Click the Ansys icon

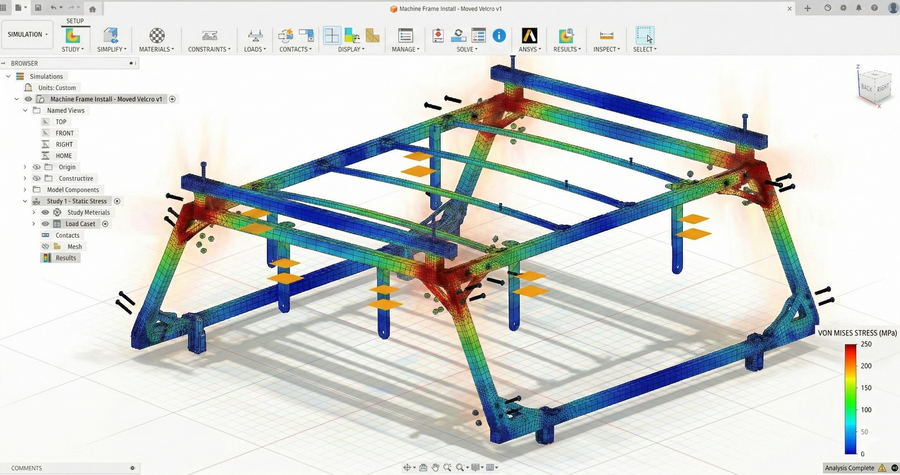click(529, 36)
